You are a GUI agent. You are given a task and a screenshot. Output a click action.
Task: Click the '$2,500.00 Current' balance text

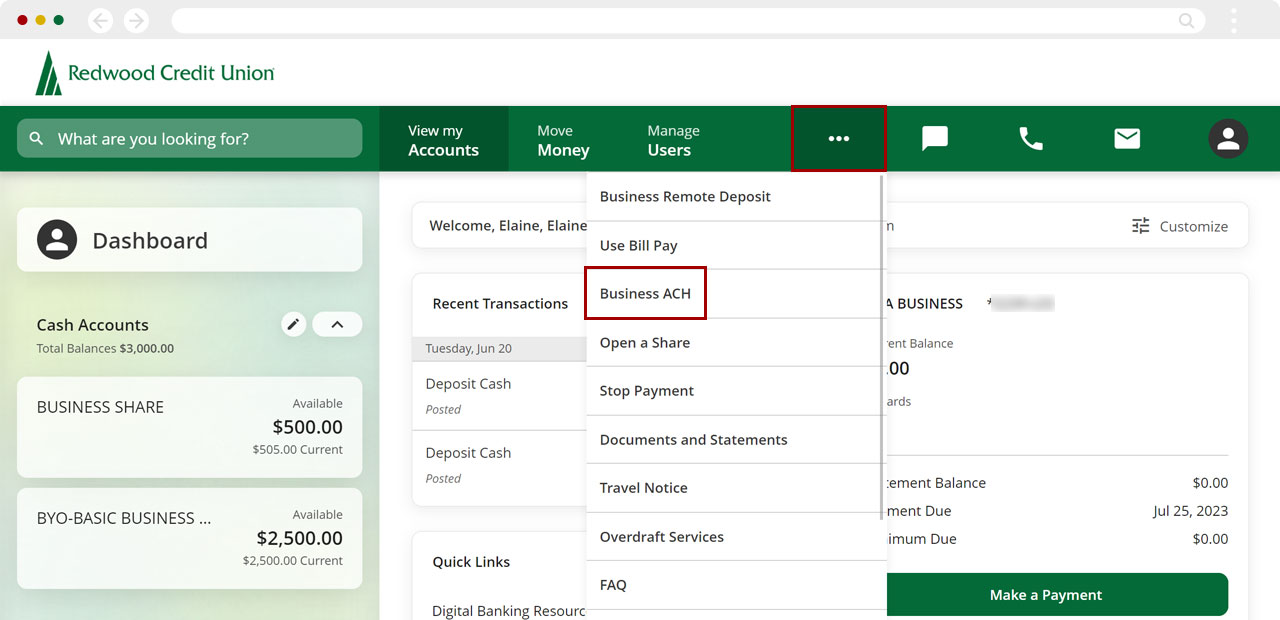tap(293, 561)
